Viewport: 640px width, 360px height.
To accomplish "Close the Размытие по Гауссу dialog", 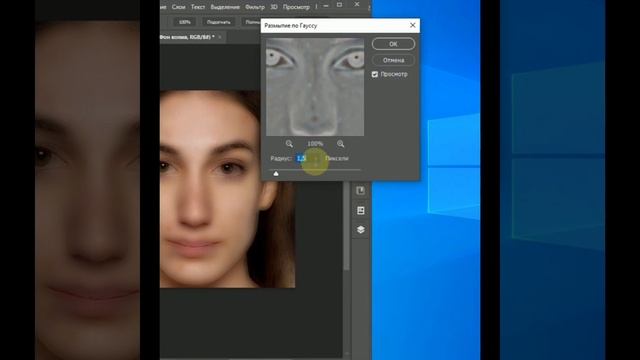I will coord(412,25).
